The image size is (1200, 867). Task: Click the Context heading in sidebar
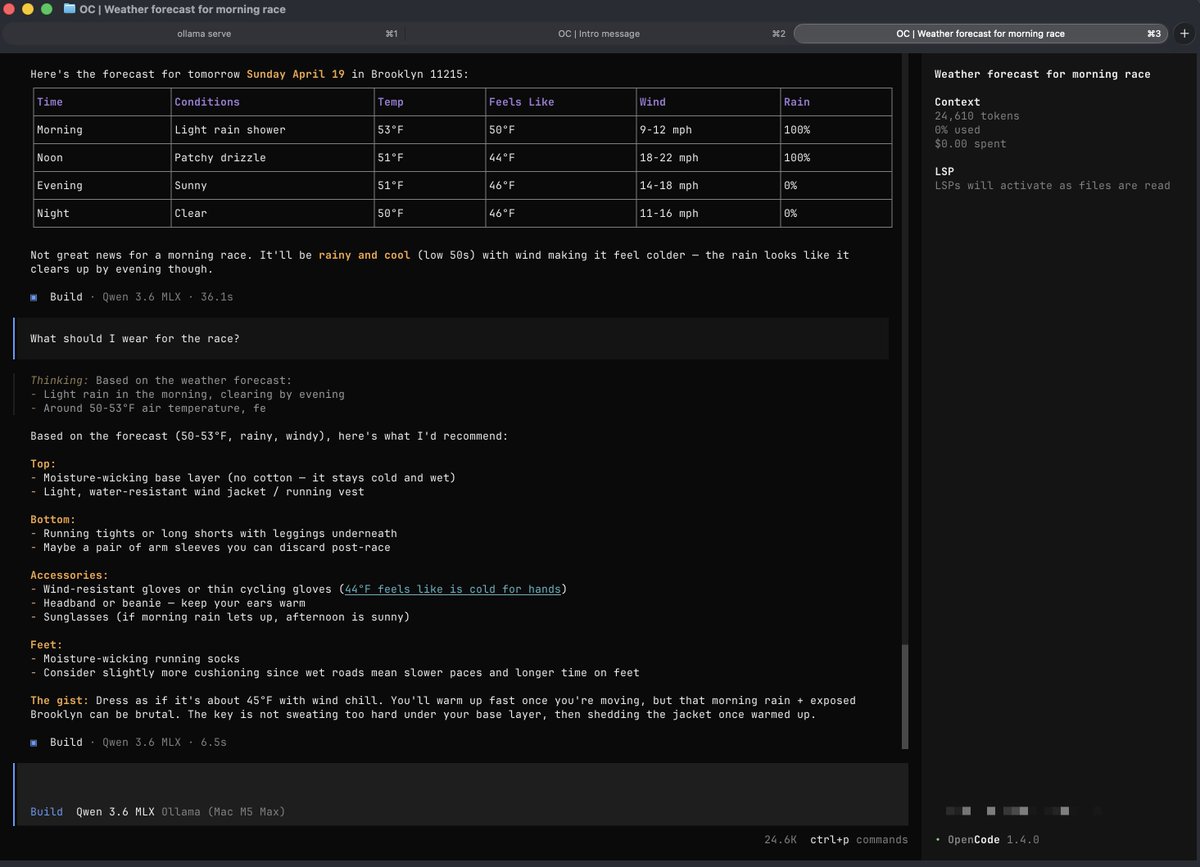tap(957, 102)
